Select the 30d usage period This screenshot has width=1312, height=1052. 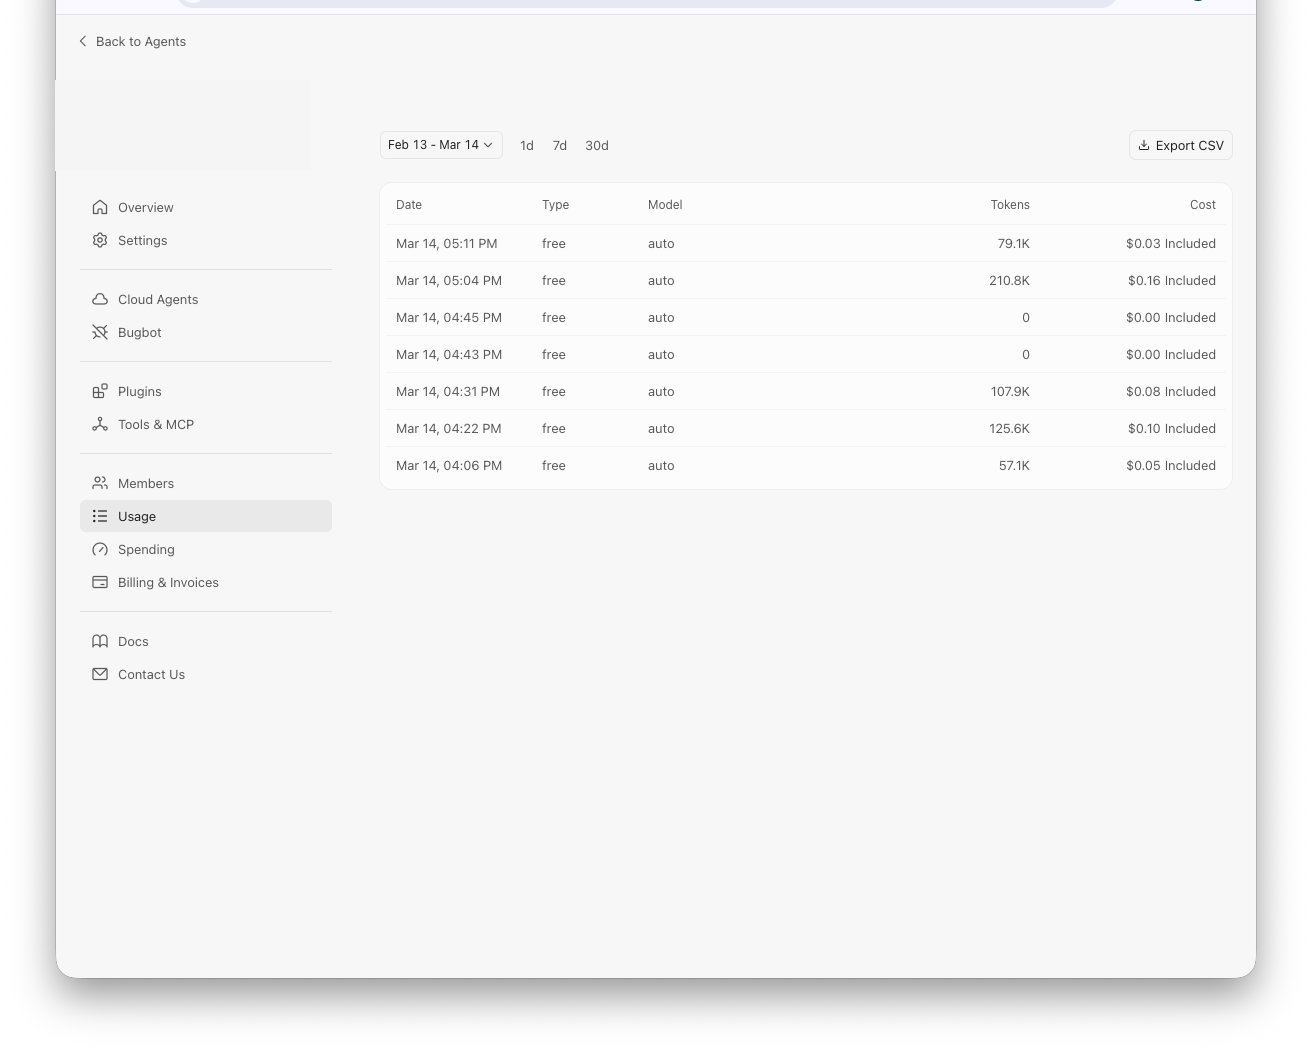click(x=597, y=145)
